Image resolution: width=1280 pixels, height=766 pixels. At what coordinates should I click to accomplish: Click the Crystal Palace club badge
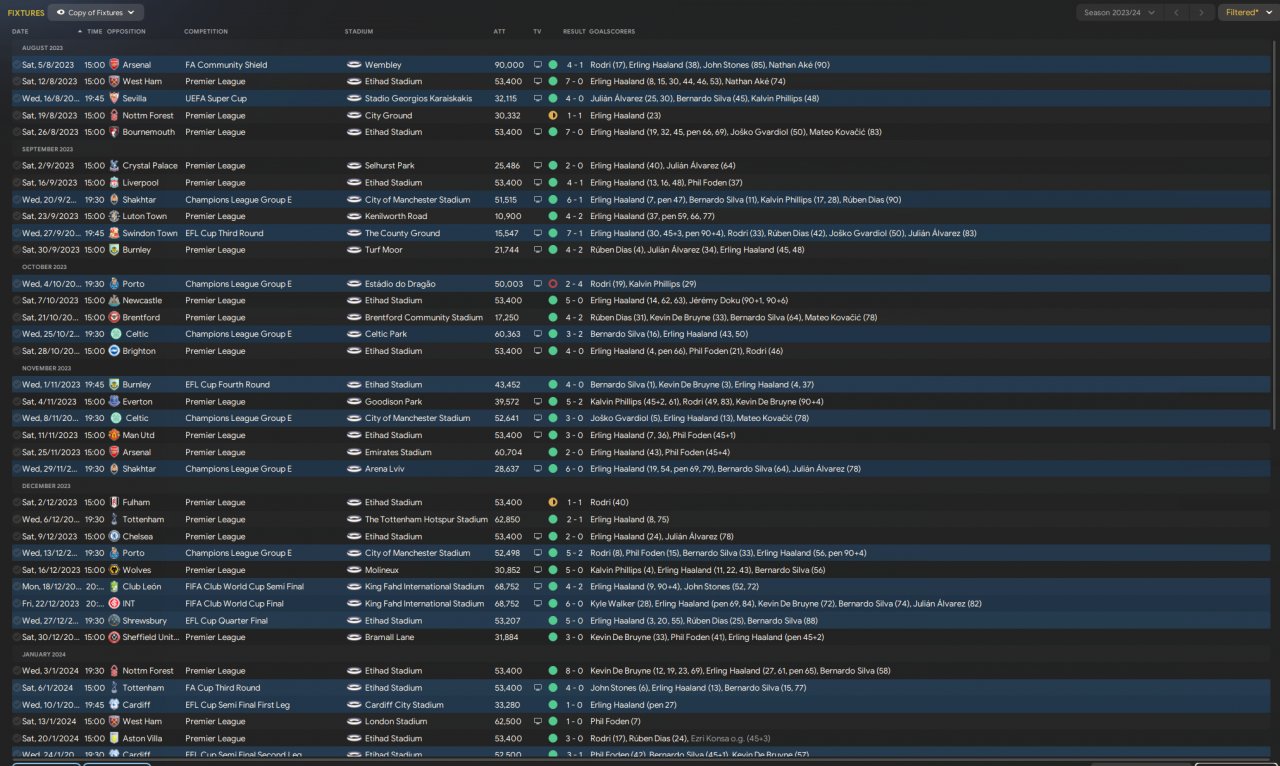click(x=114, y=166)
